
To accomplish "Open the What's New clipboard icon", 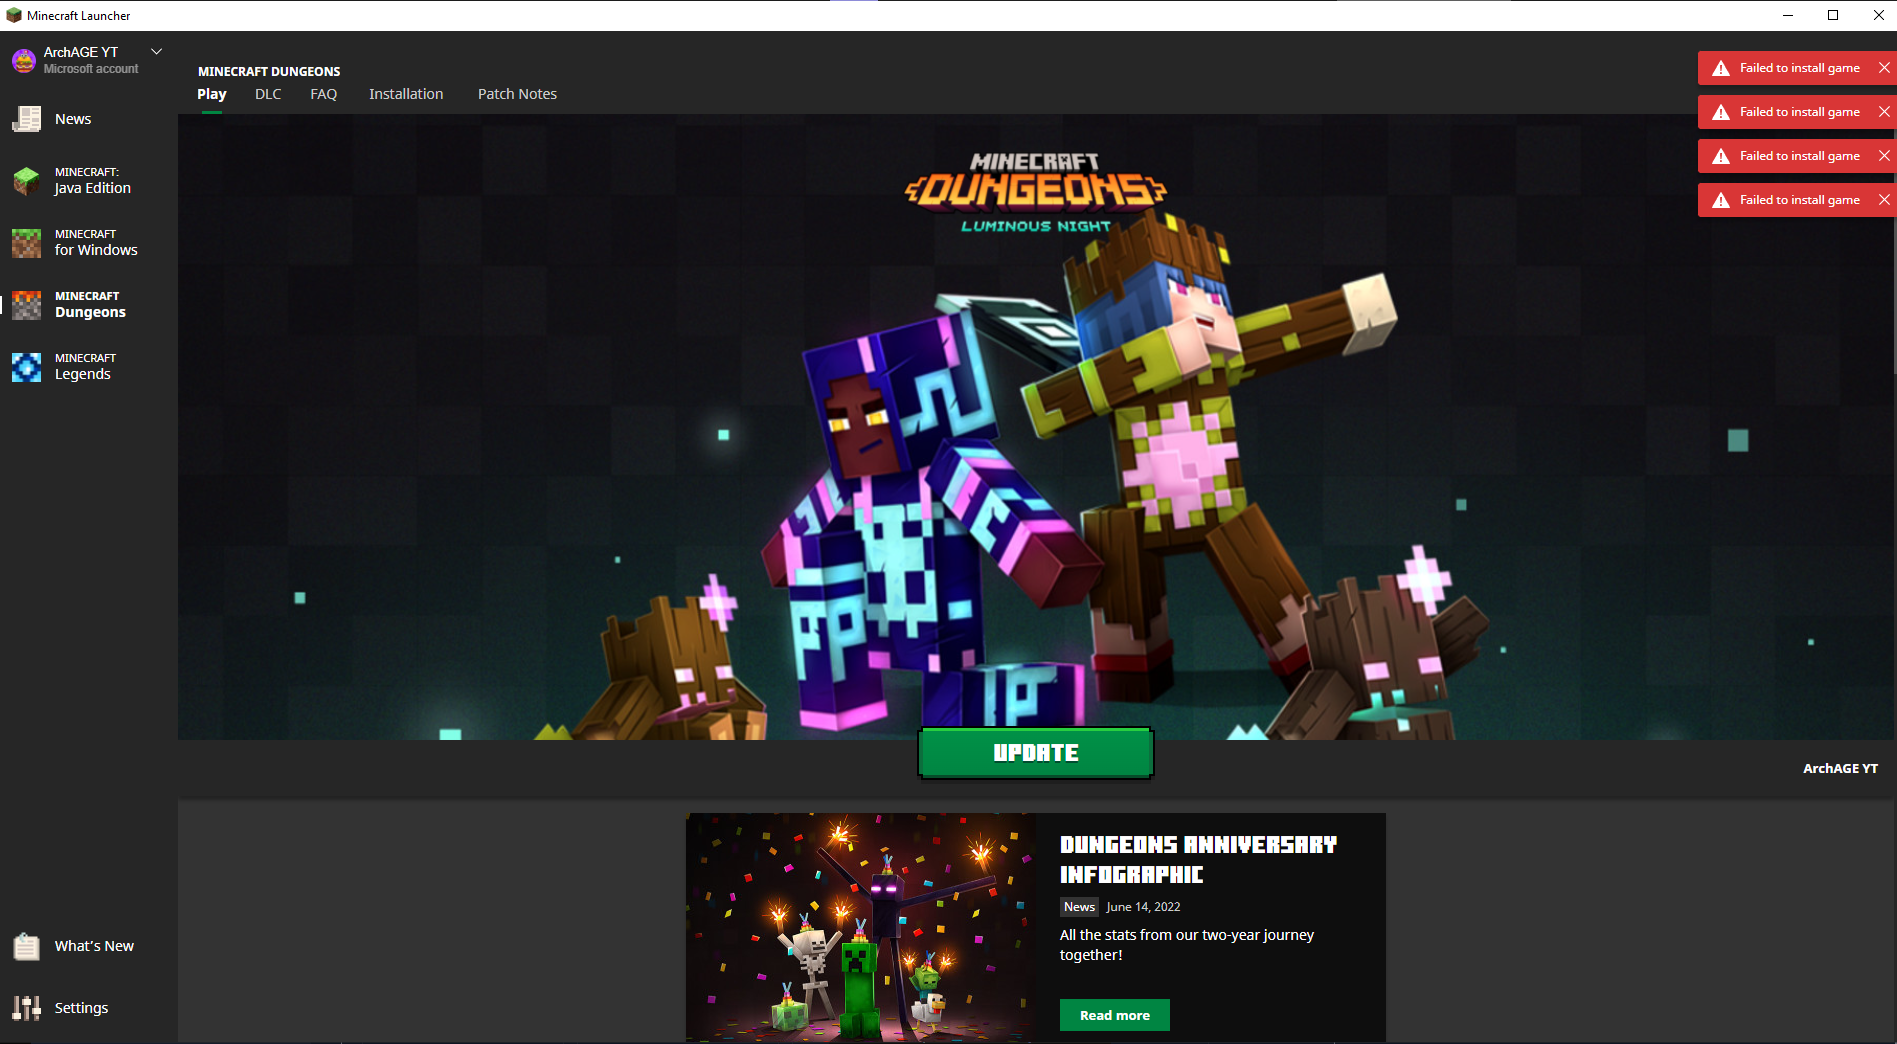I will click(27, 946).
